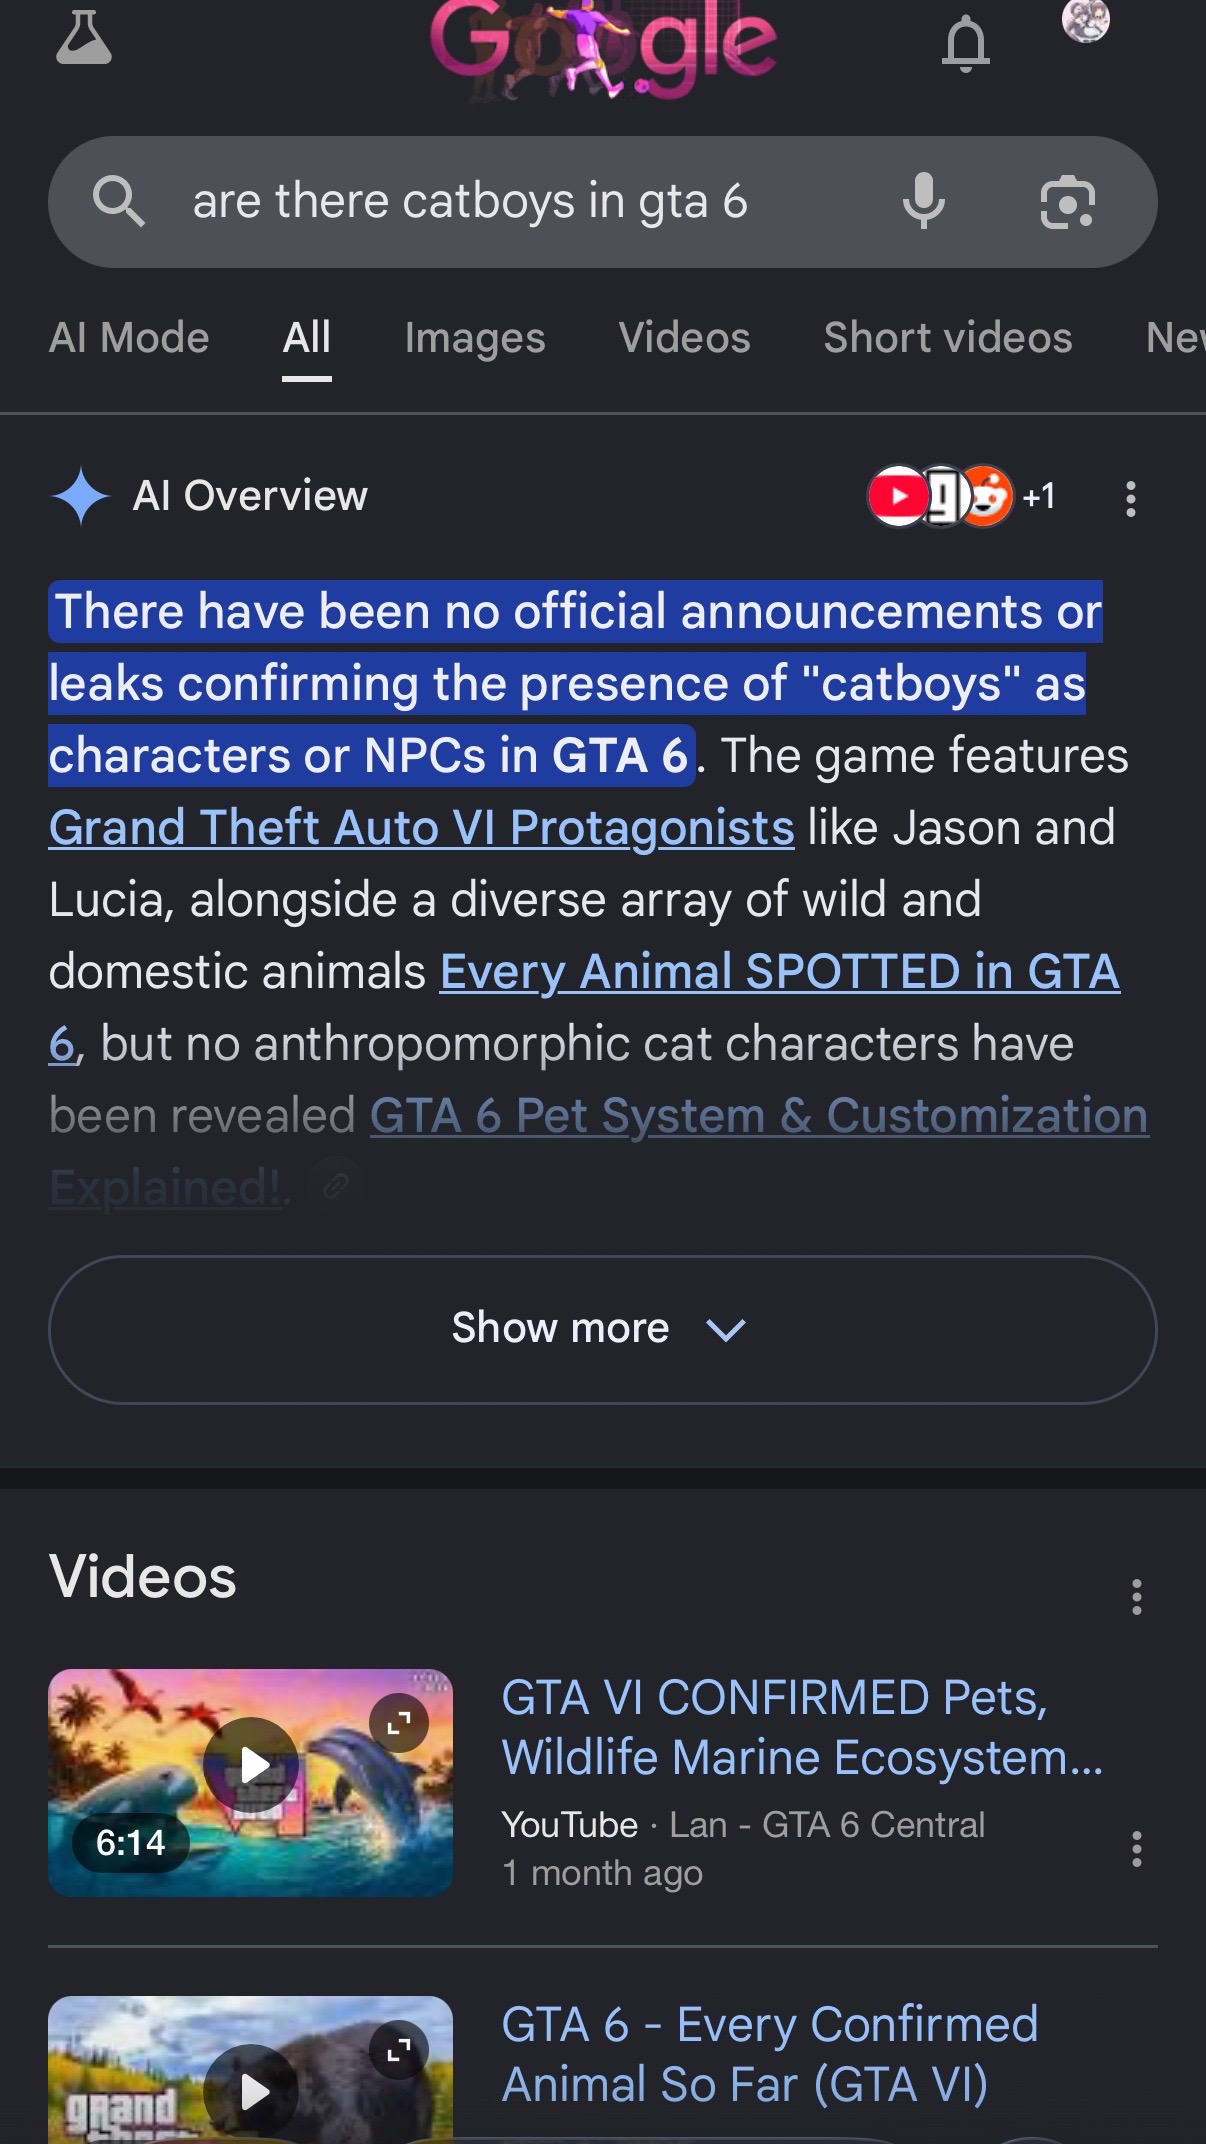The width and height of the screenshot is (1206, 2144).
Task: Open options for GTA VI Pets video
Action: point(1136,1849)
